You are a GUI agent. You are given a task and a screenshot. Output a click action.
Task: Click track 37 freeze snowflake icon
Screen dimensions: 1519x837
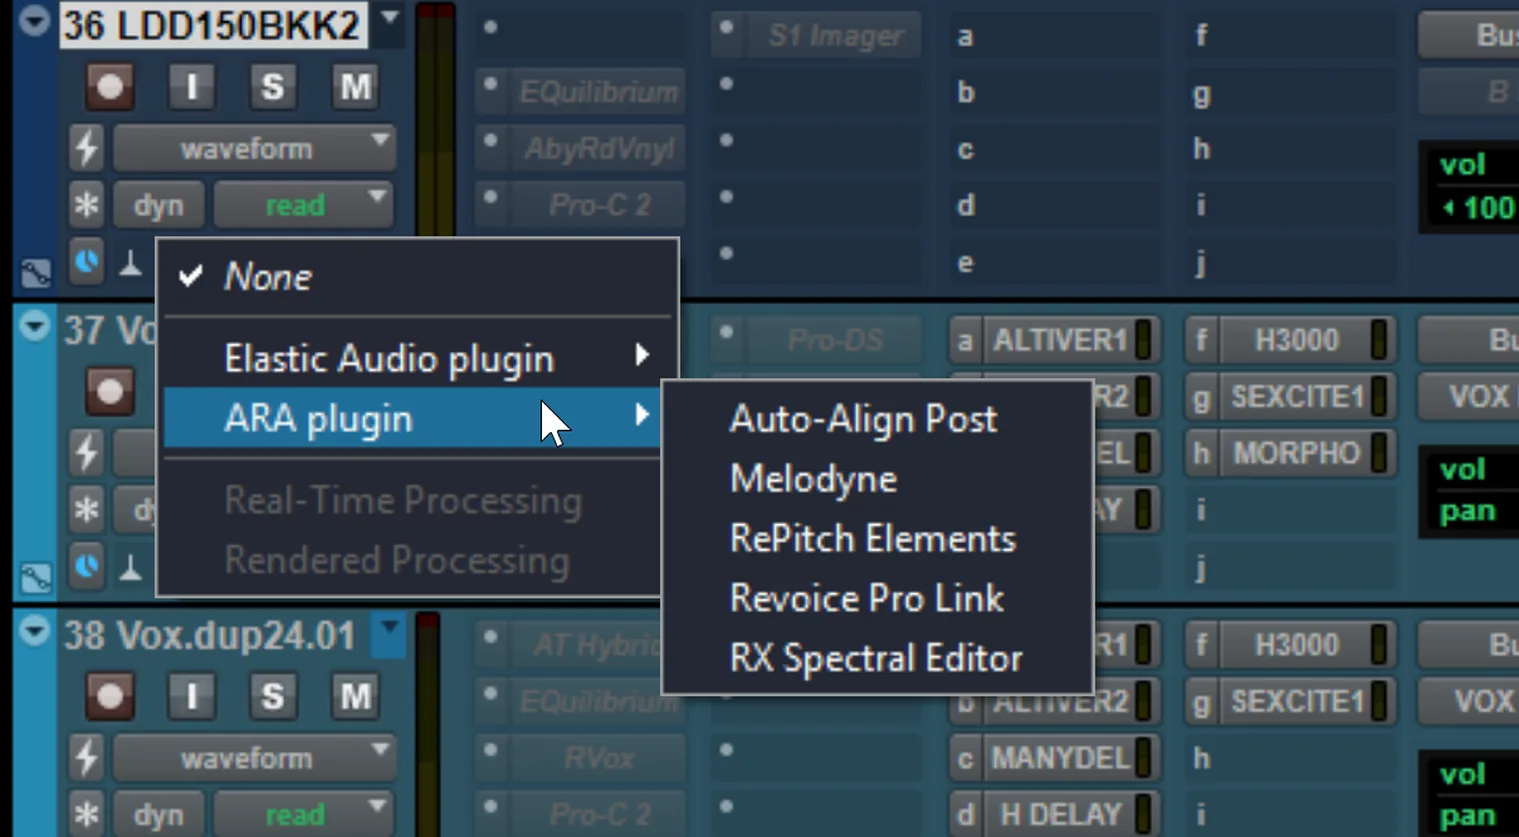(x=86, y=510)
